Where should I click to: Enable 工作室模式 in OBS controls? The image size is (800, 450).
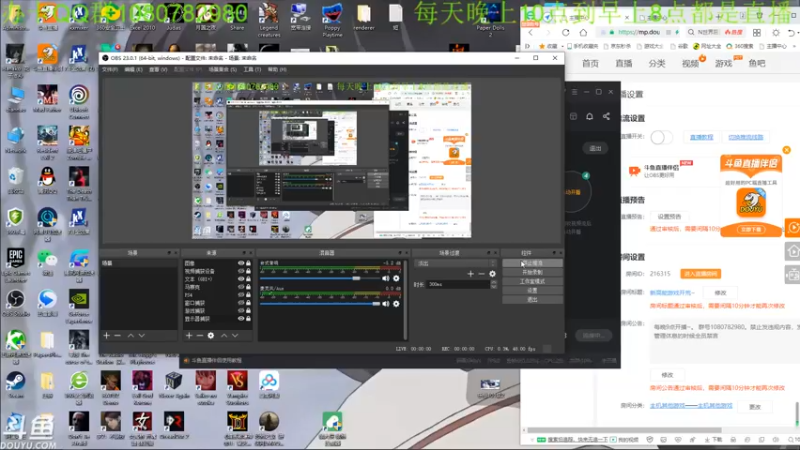(x=532, y=282)
